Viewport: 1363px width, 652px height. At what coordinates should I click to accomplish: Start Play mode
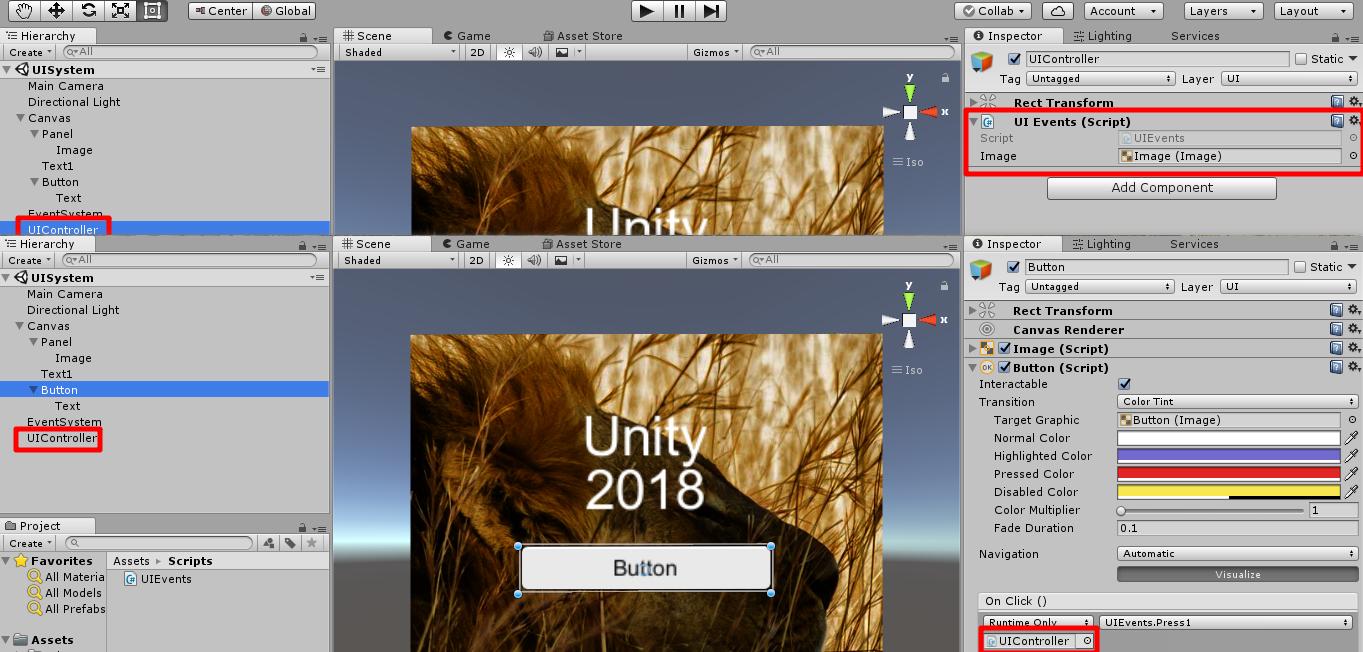coord(647,11)
